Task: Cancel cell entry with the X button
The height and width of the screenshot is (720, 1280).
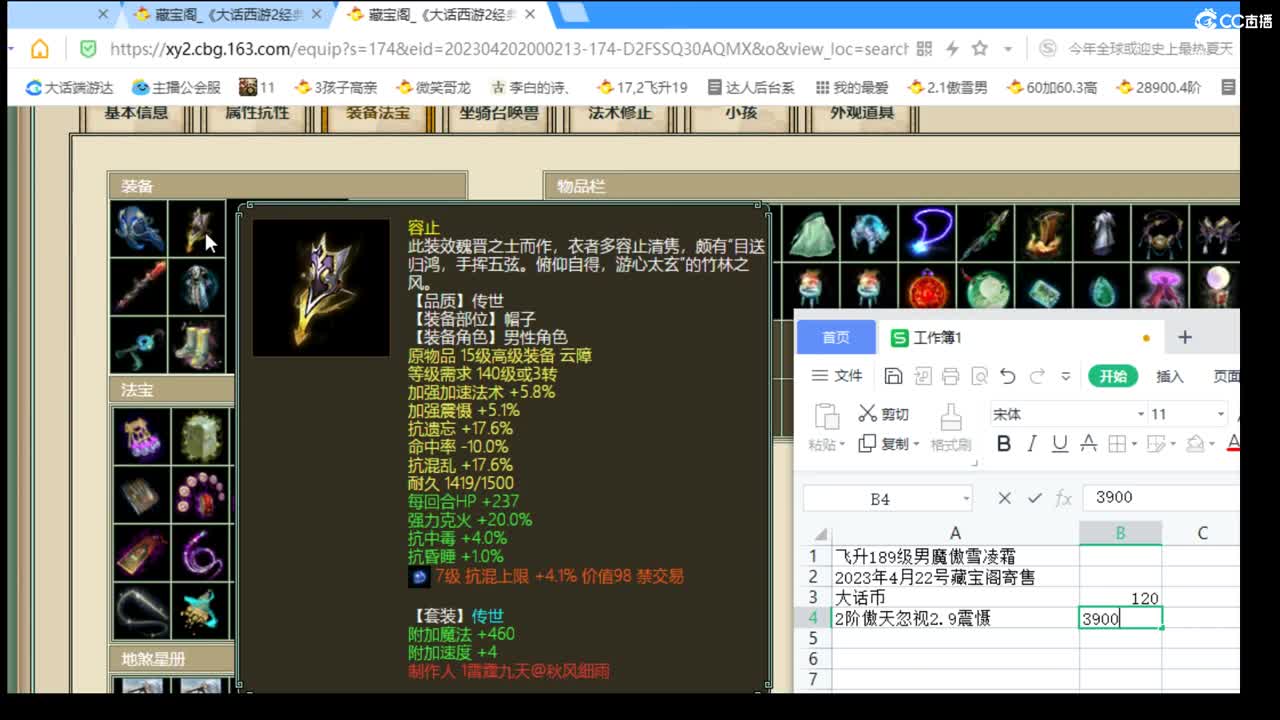Action: [x=1005, y=498]
